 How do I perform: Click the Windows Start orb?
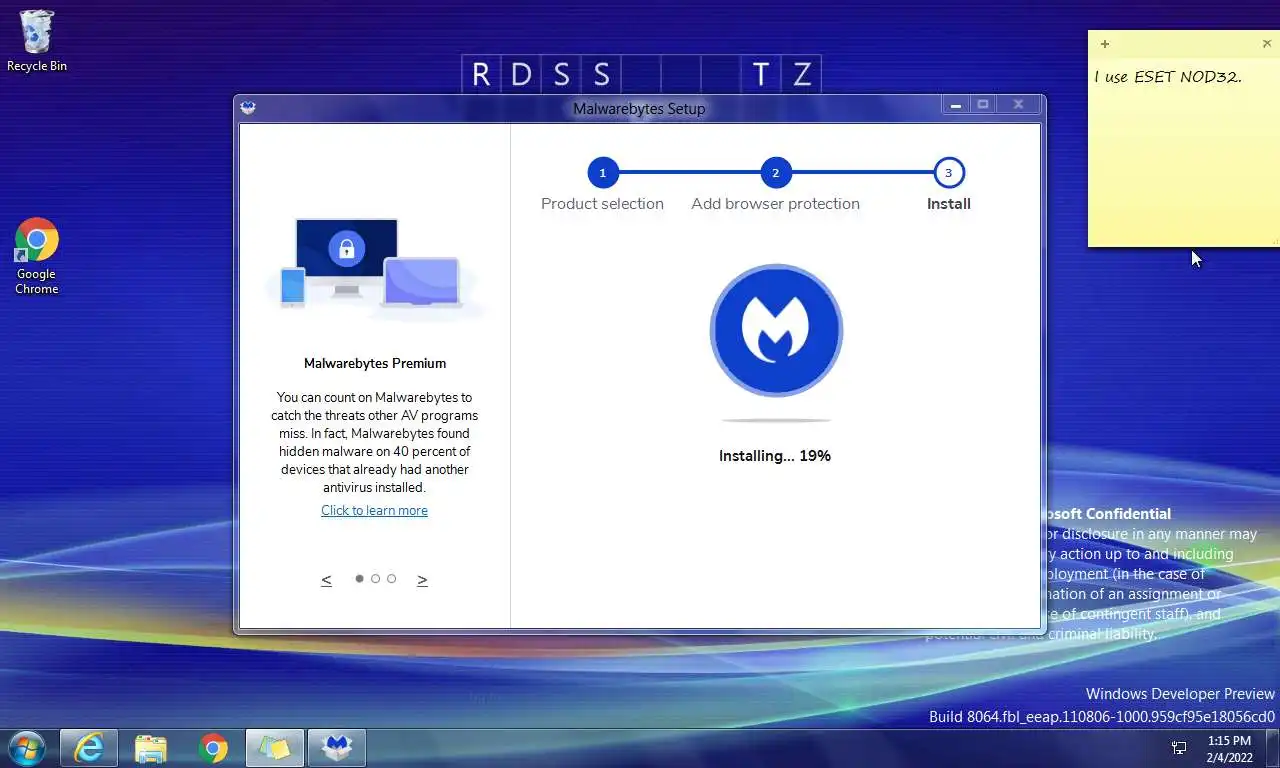26,747
